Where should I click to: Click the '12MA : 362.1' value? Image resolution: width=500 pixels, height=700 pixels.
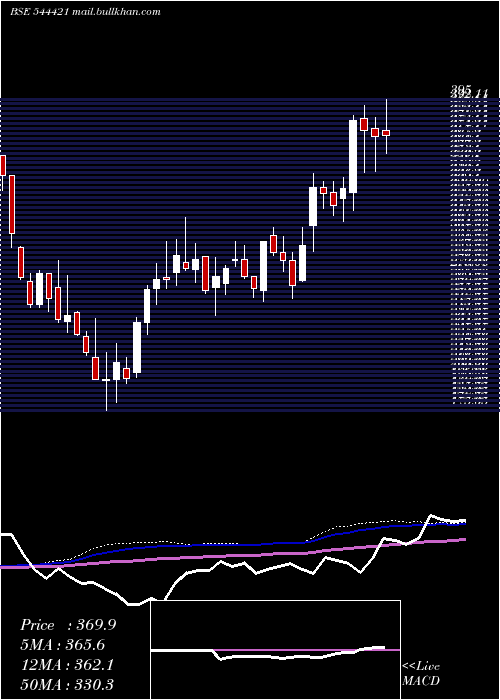pos(67,665)
